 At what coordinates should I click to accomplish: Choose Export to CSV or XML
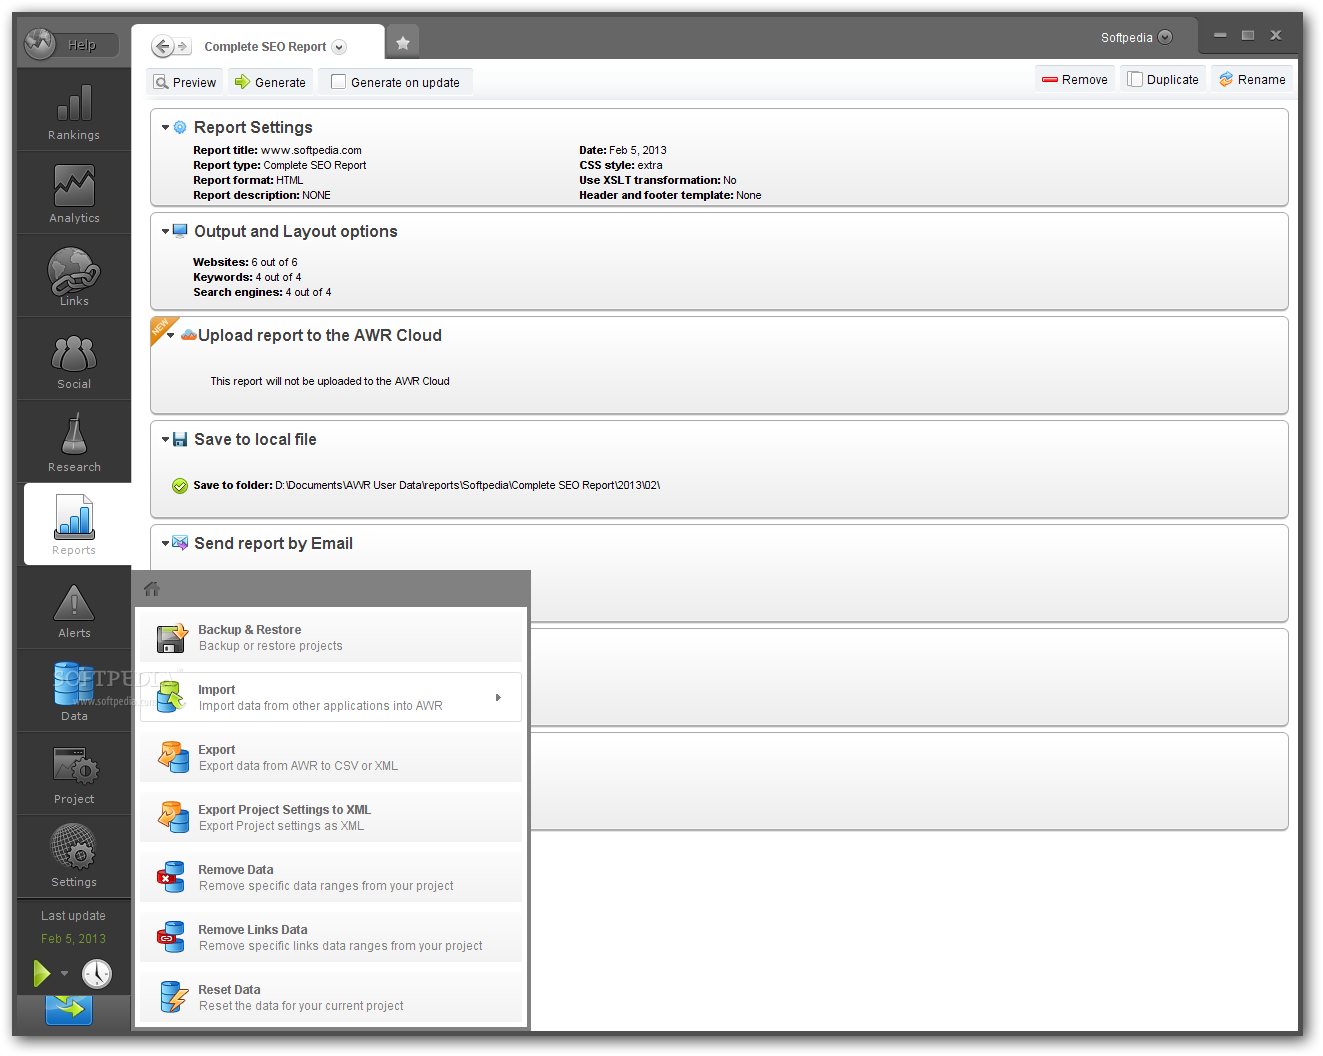pyautogui.click(x=331, y=757)
